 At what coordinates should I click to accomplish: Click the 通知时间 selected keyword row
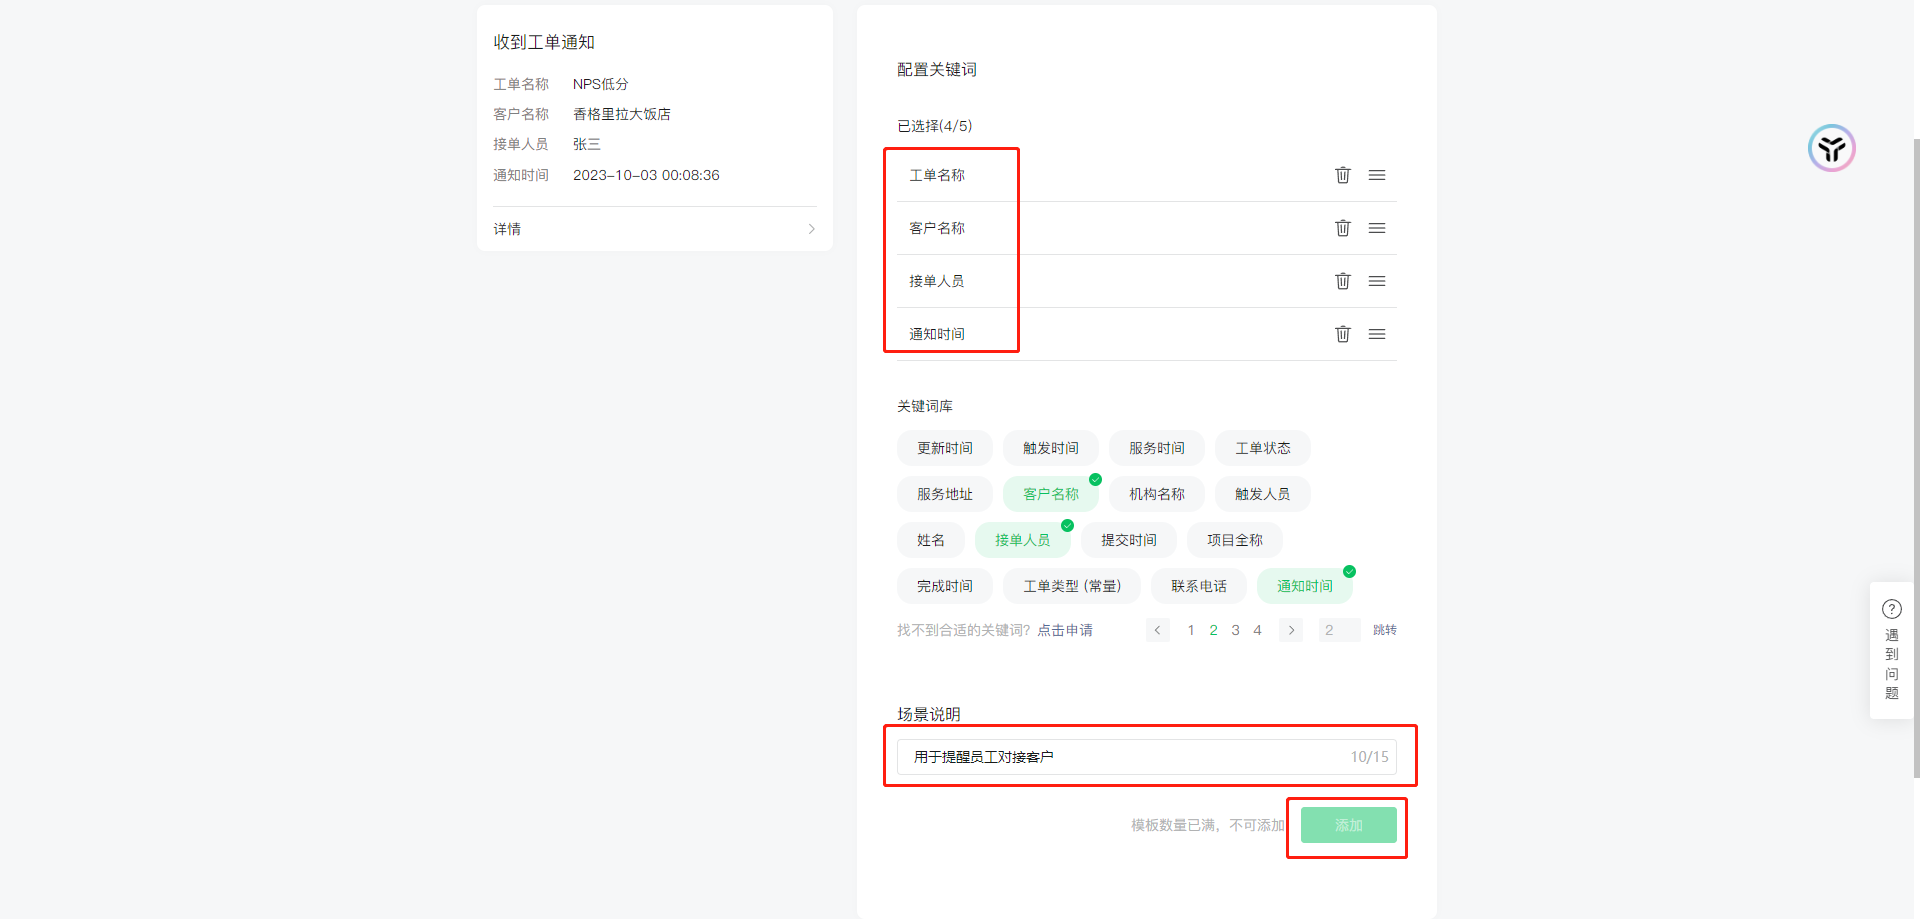1147,334
